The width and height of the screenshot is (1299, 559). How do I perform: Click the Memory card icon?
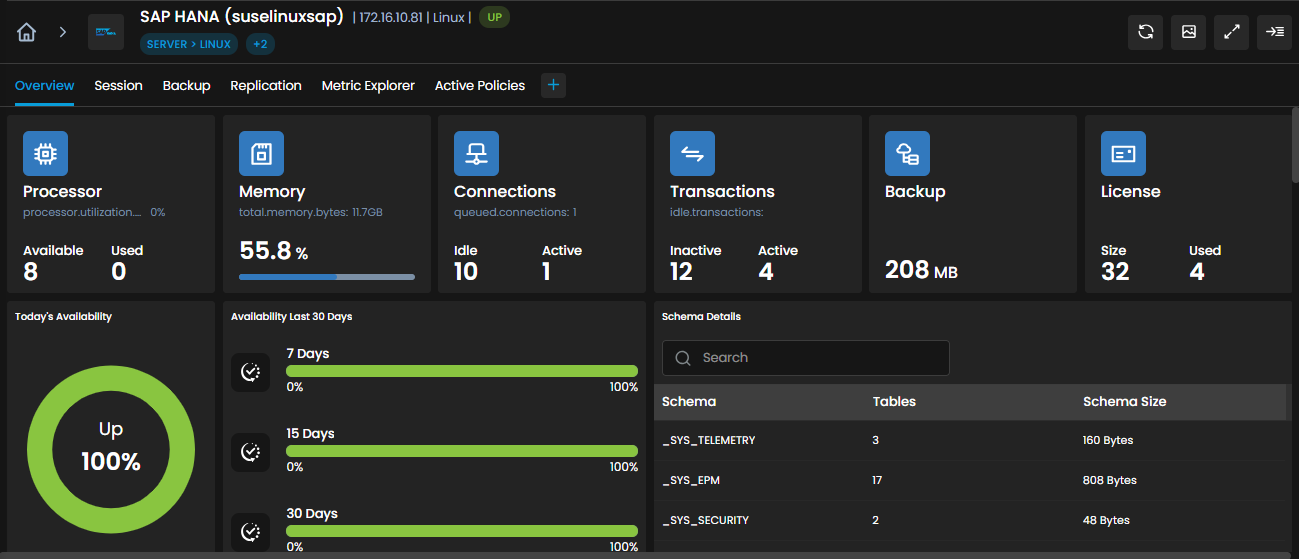coord(261,154)
